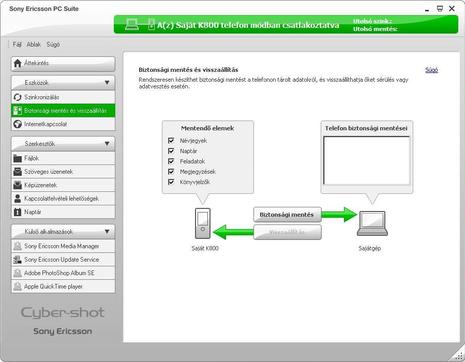Click the person icon beside Kapcsolatfelvételi lehetőségek

pyautogui.click(x=17, y=199)
